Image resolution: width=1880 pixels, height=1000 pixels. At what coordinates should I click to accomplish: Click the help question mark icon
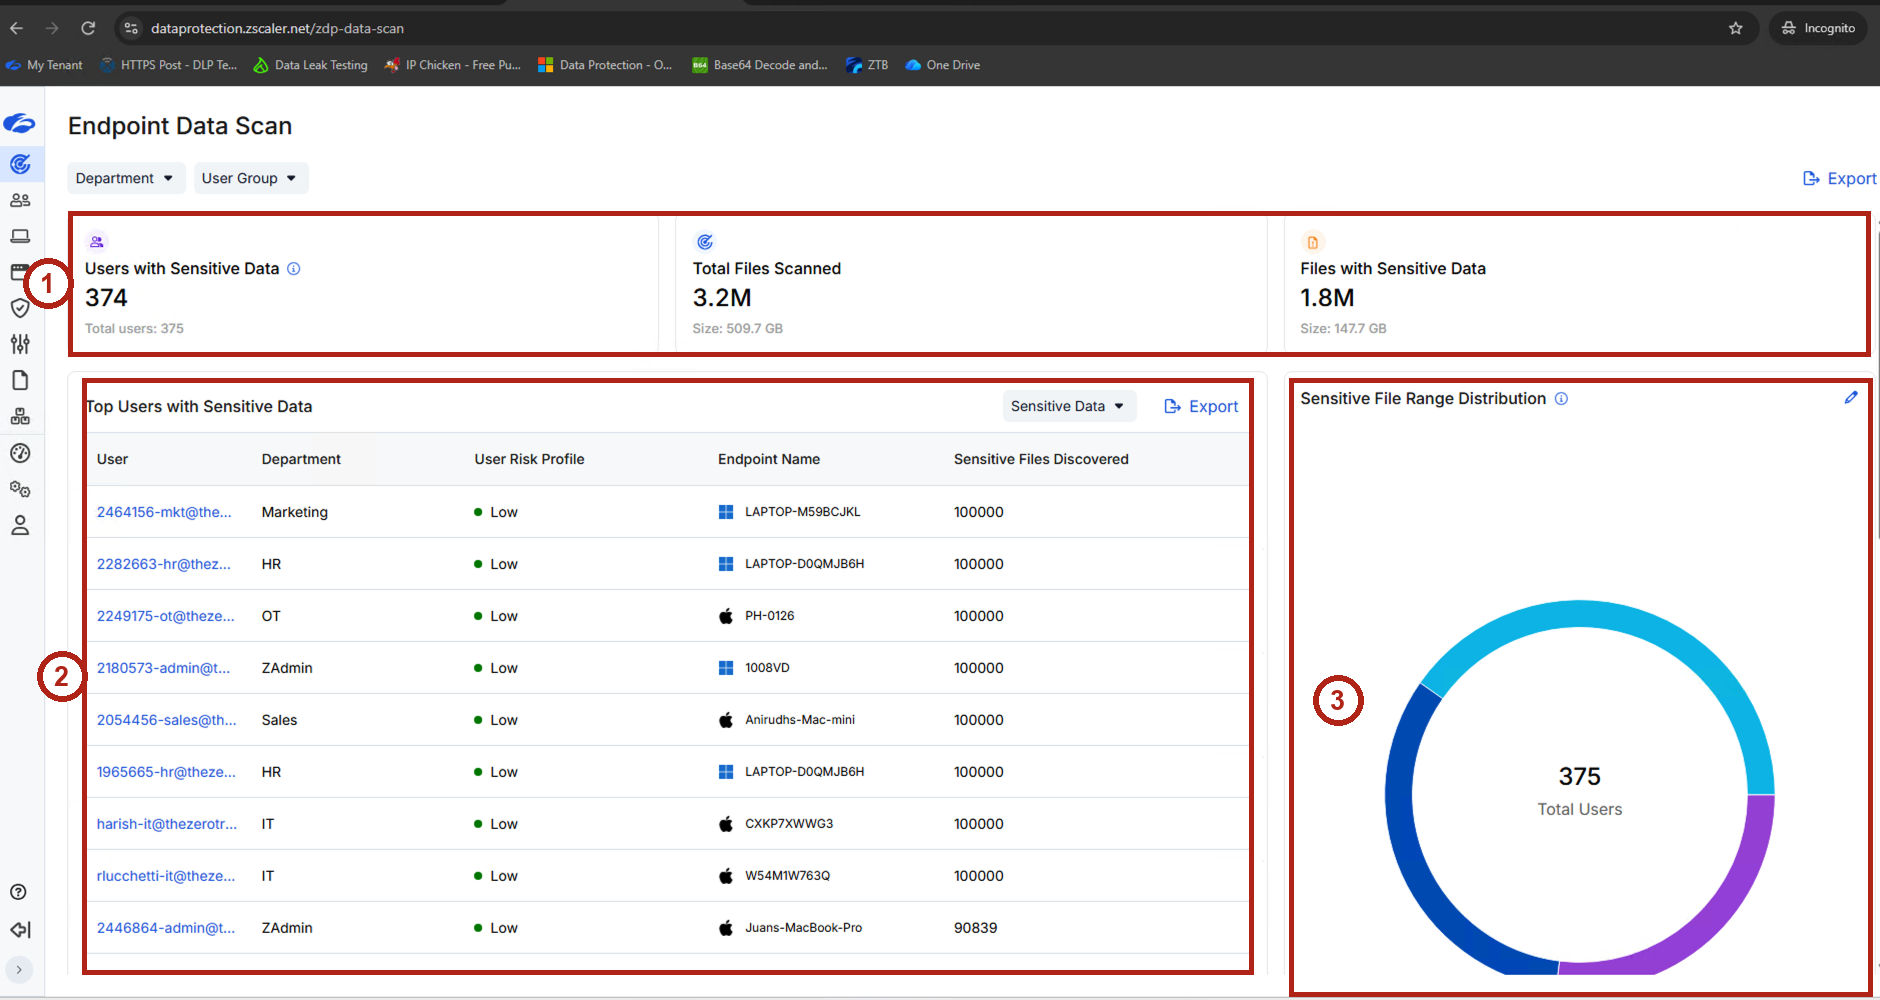click(x=18, y=892)
